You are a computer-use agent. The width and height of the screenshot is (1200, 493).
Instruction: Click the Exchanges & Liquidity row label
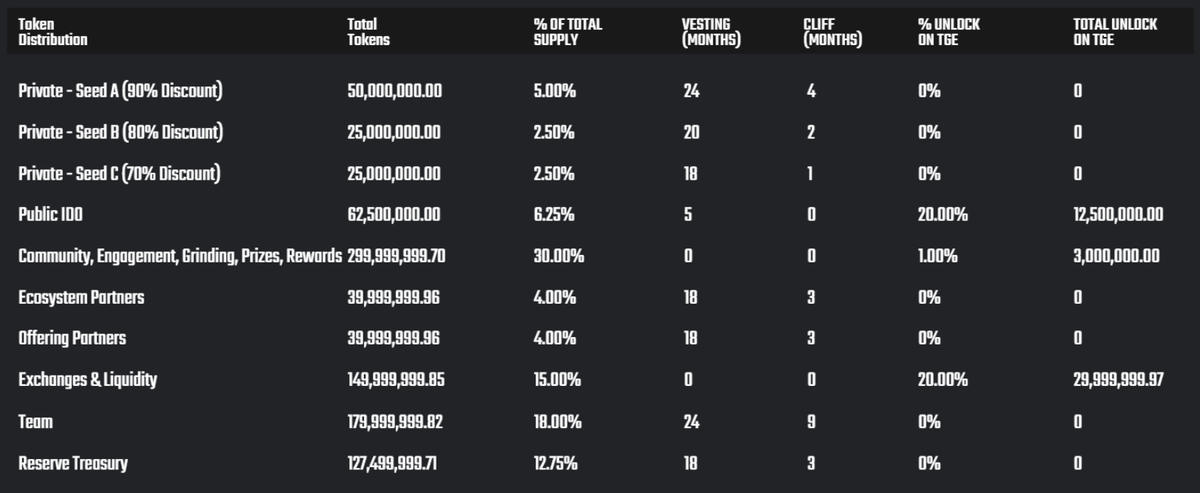click(x=88, y=380)
